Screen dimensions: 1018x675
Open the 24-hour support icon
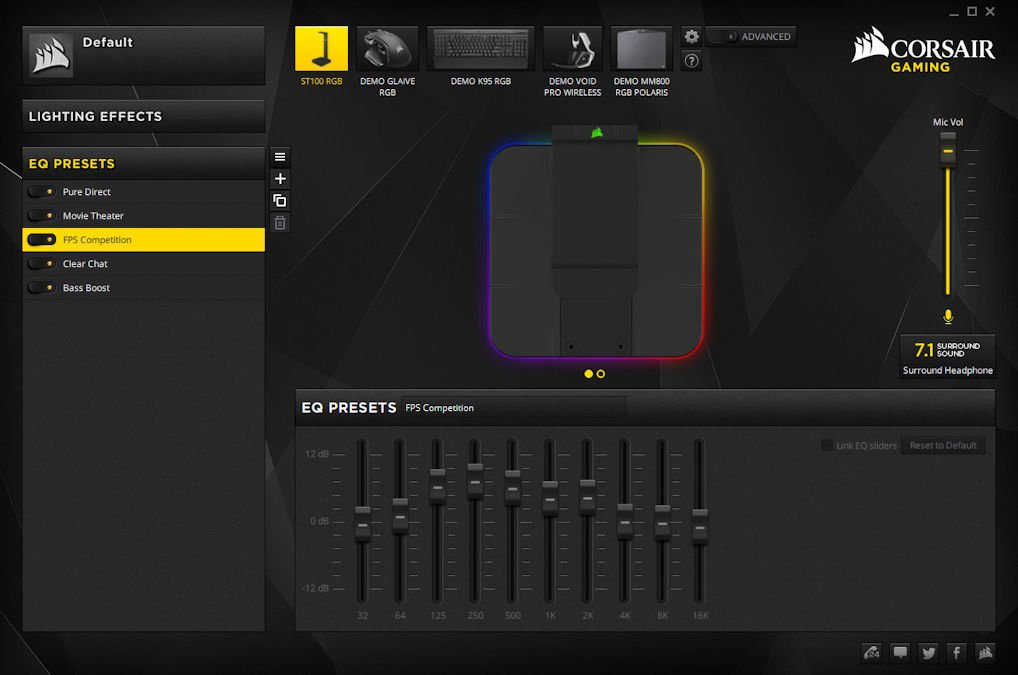tap(871, 652)
